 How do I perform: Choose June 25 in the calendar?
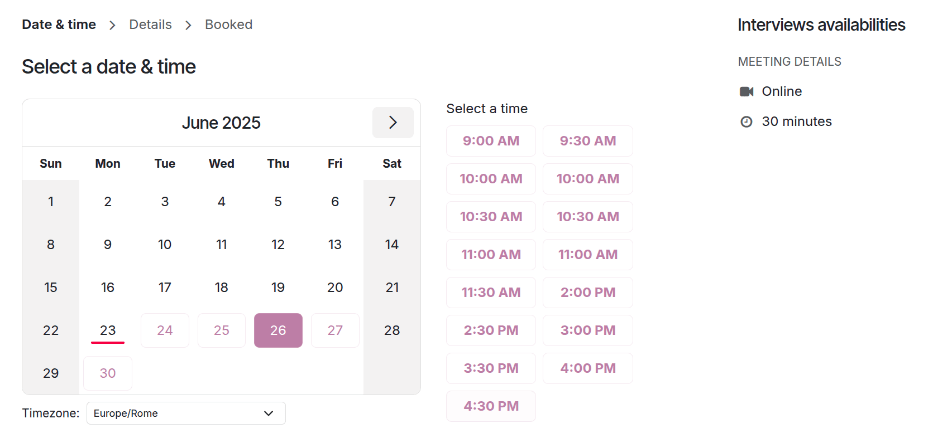click(x=222, y=330)
